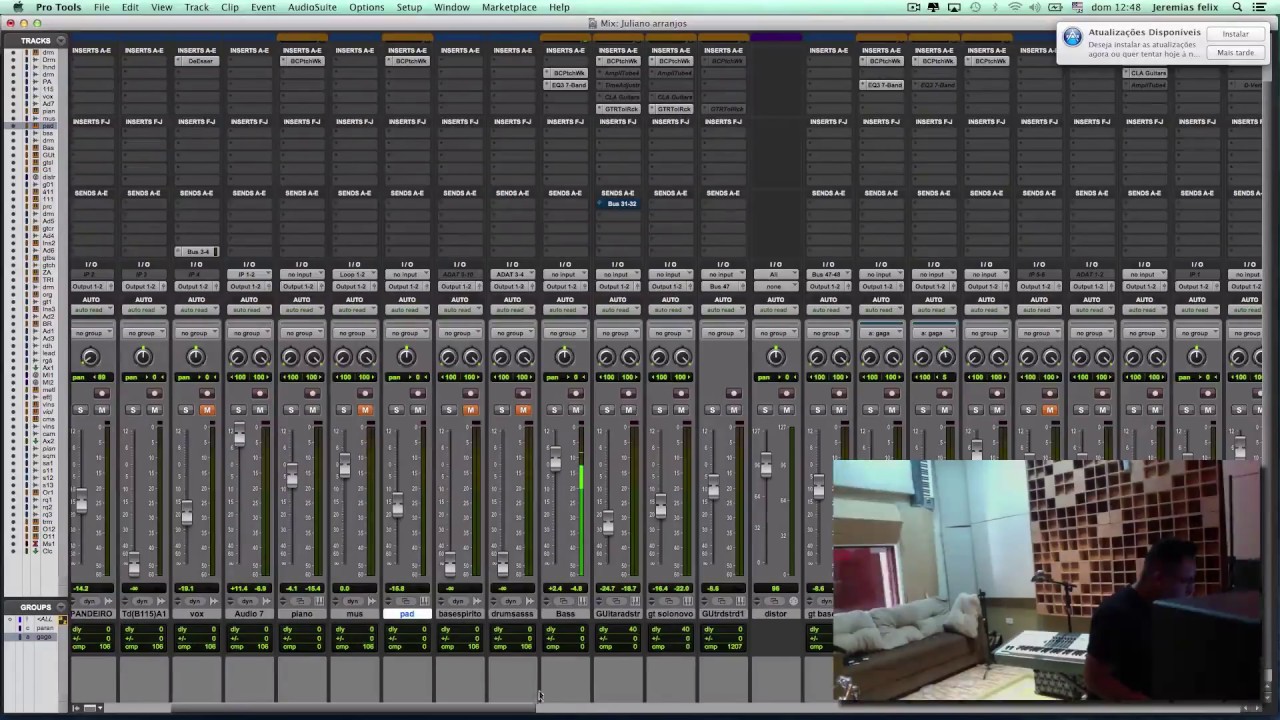Solo the piano track
This screenshot has width=1280, height=720.
point(291,410)
